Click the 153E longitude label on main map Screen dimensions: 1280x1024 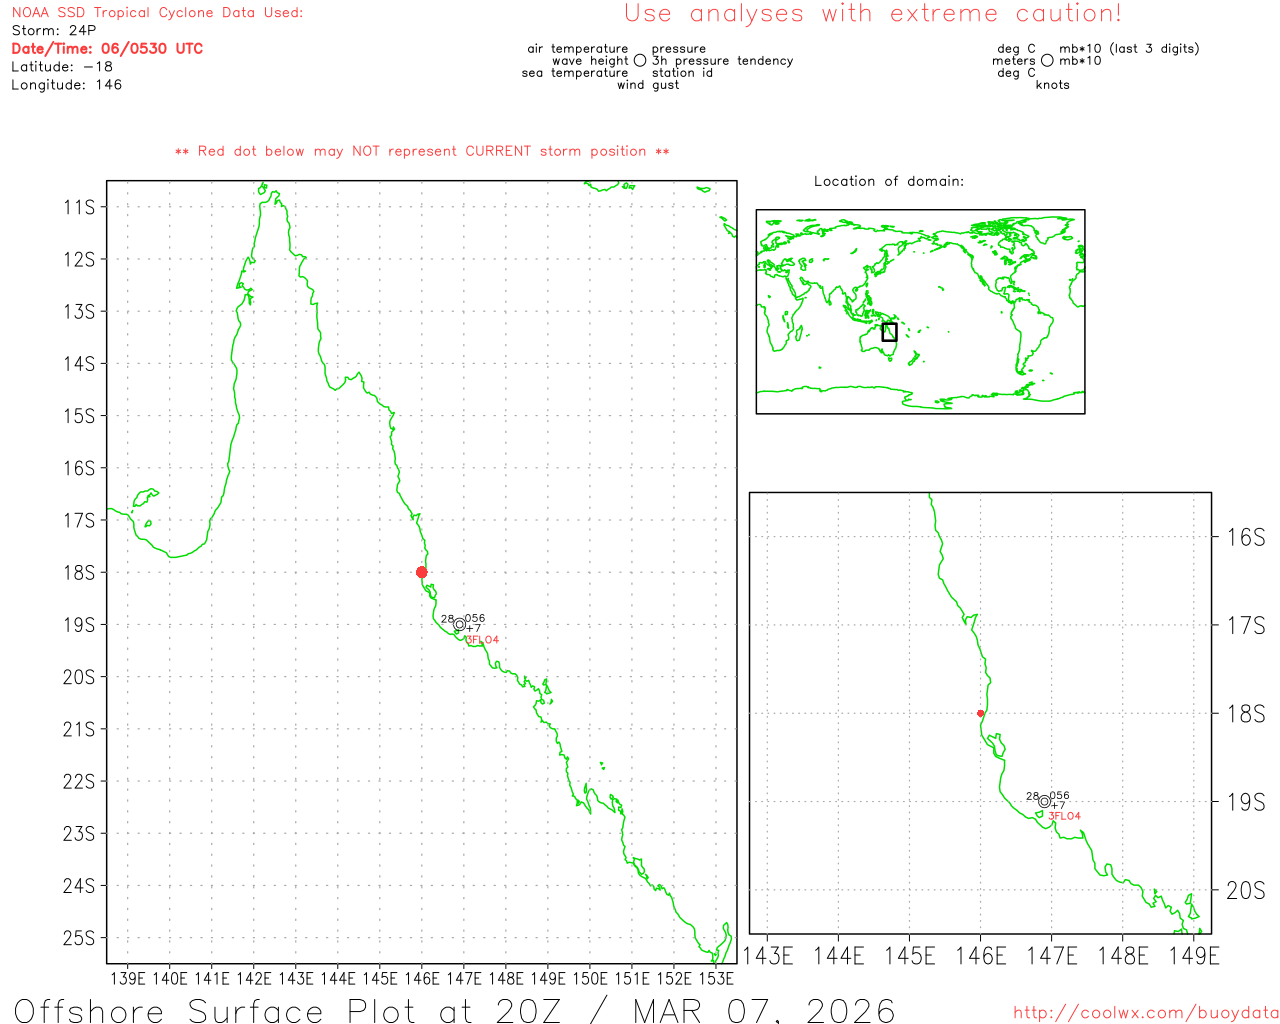coord(716,978)
